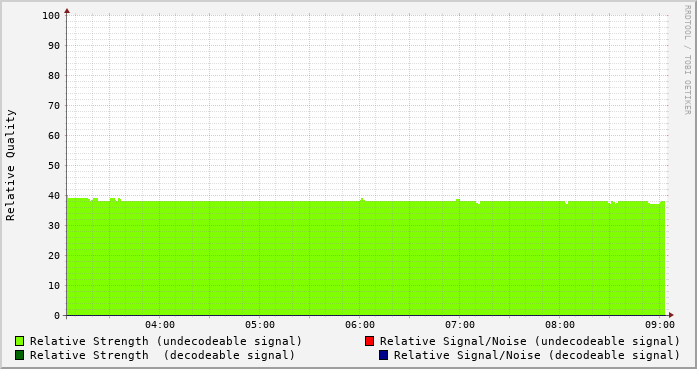Select the Relative Strength (undecodeable signal) legend label
Image resolution: width=697 pixels, height=369 pixels.
(166, 341)
